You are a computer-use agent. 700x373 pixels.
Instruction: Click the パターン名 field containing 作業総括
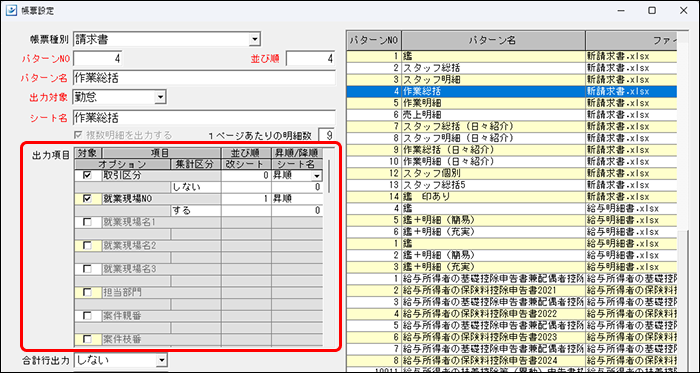(204, 78)
